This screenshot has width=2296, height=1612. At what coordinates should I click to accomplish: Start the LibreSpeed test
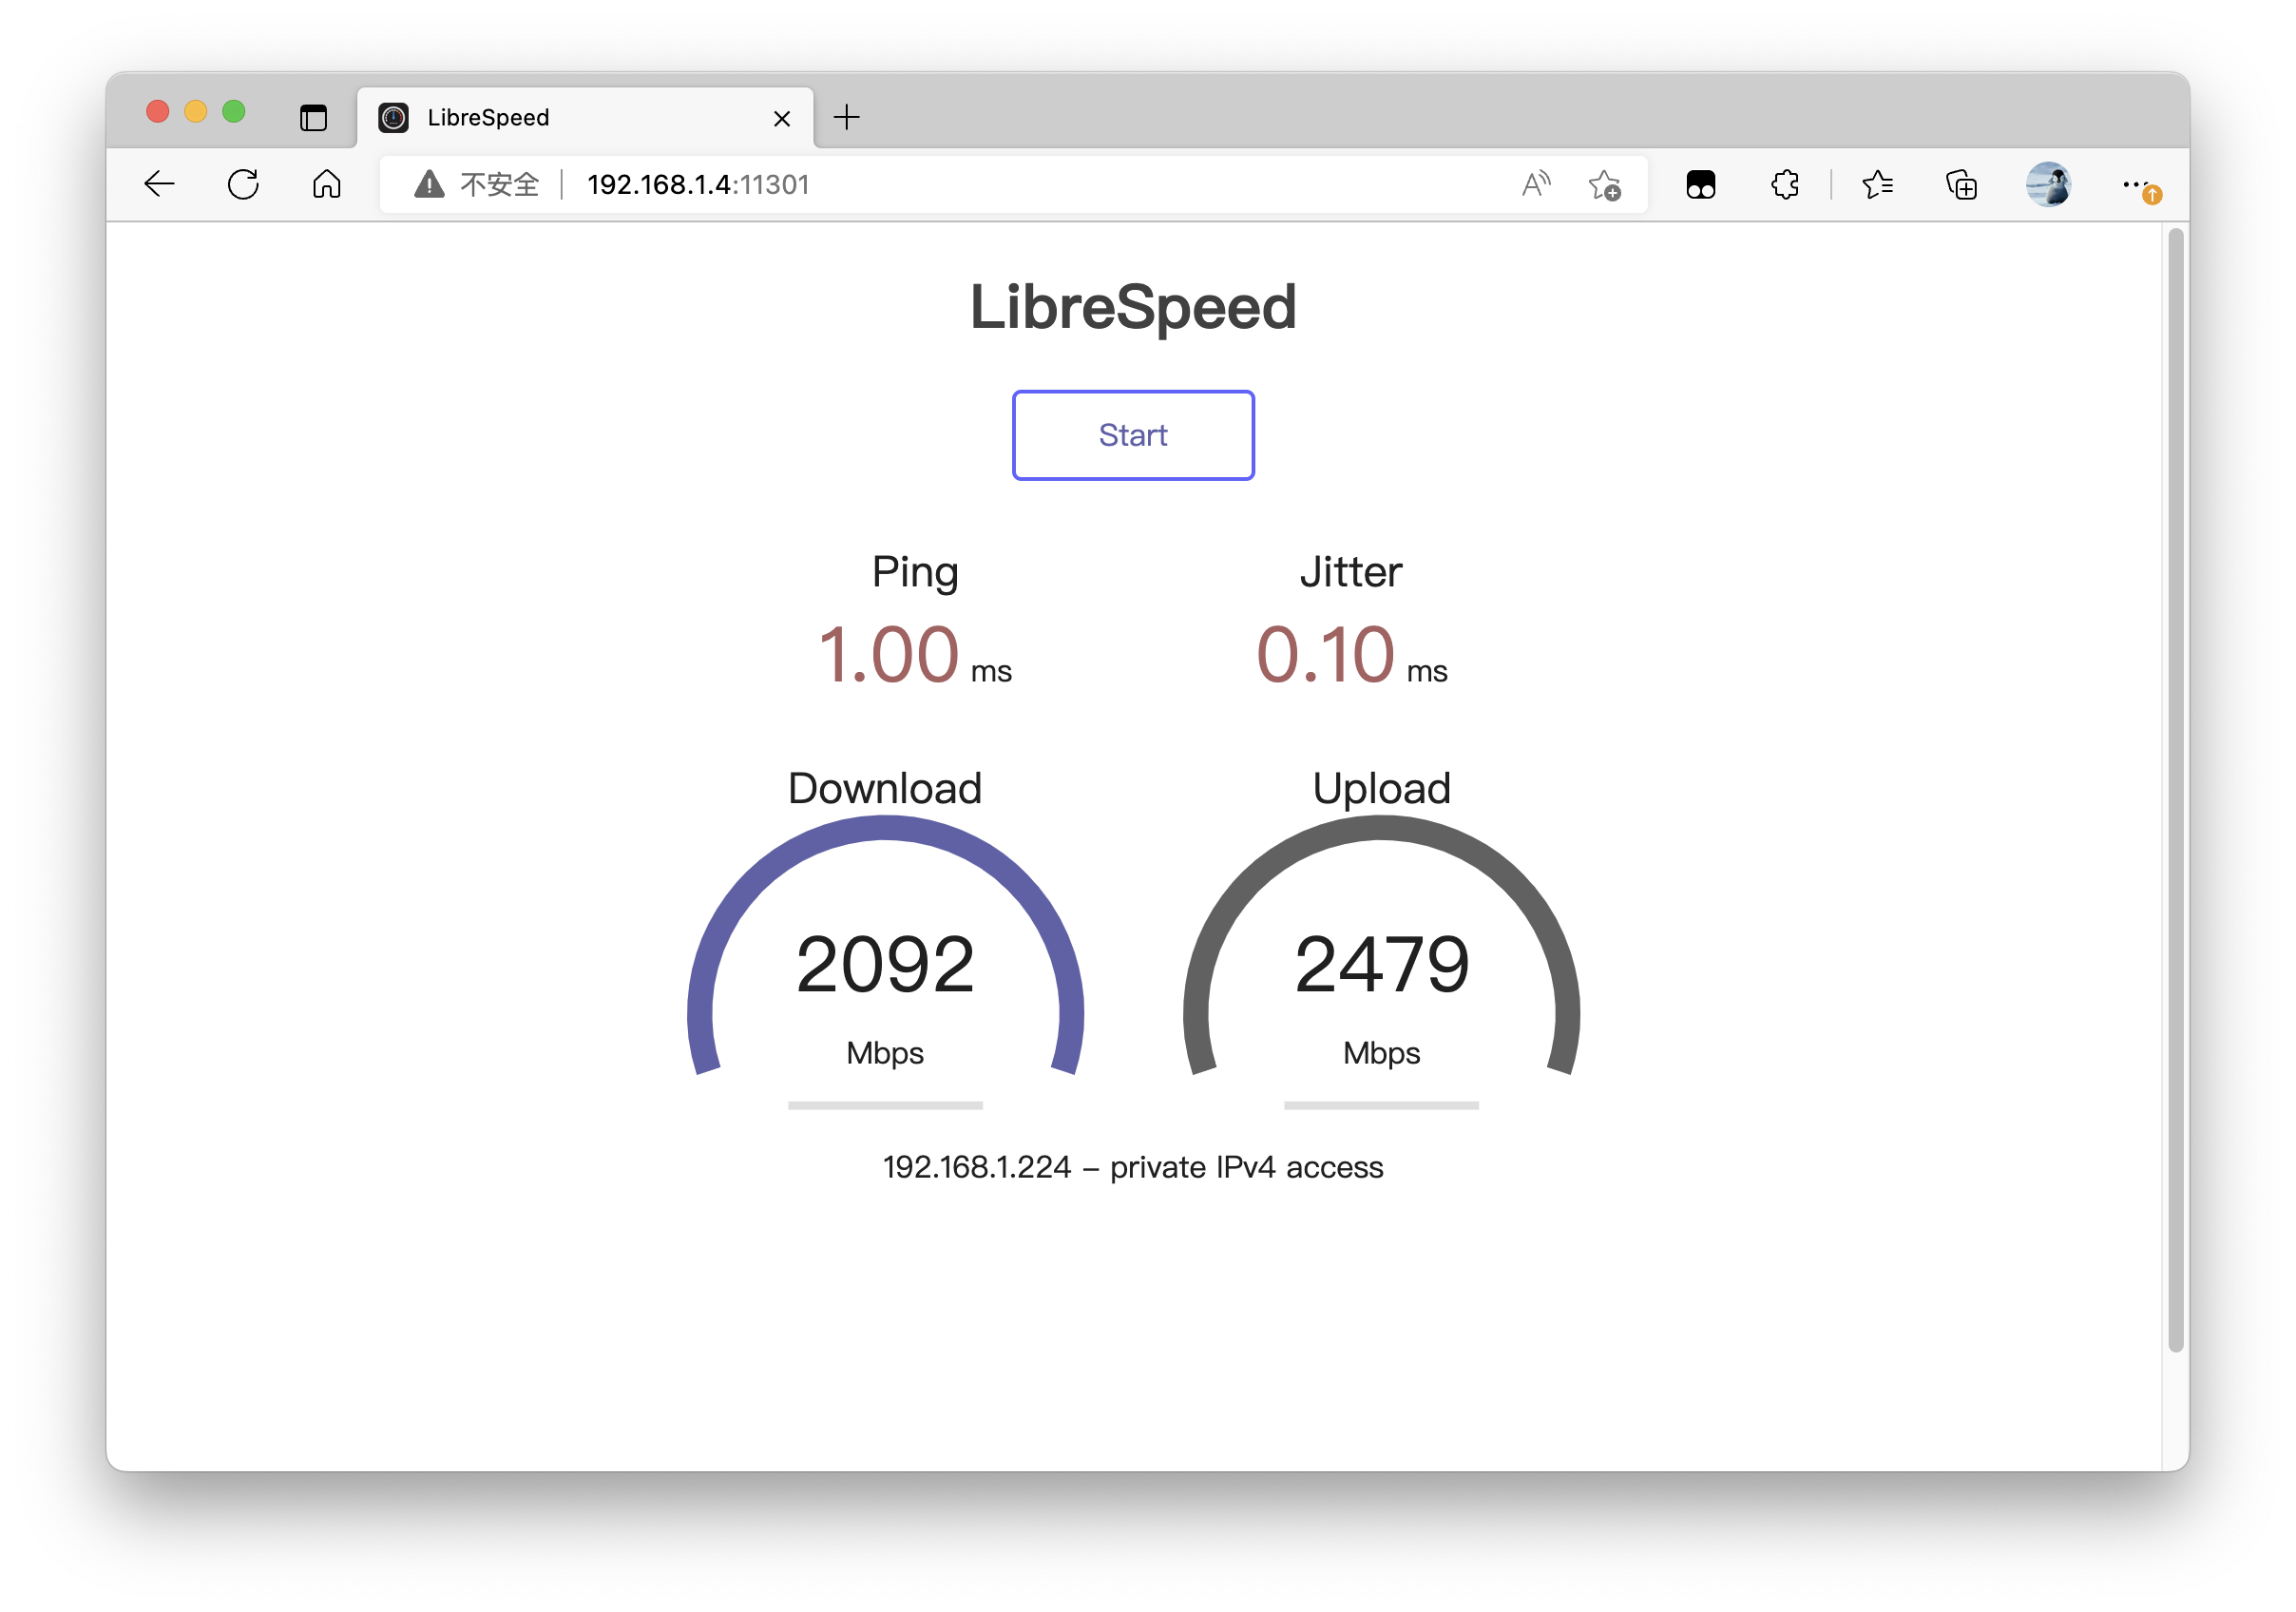point(1133,435)
